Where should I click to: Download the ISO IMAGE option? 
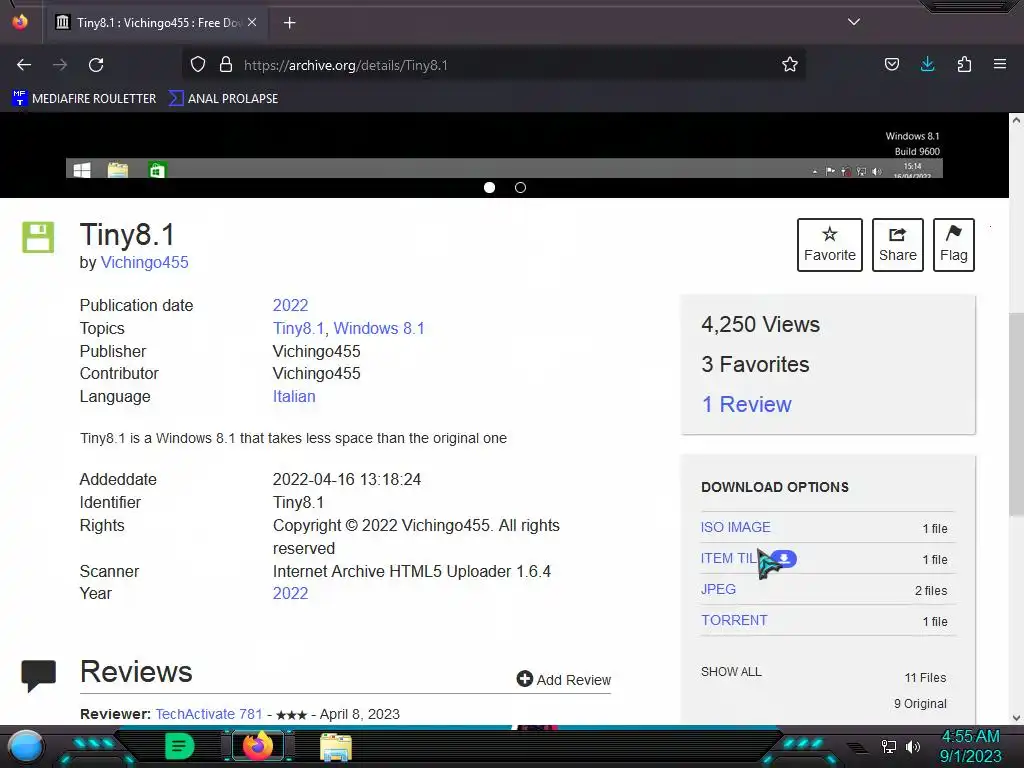pos(735,527)
